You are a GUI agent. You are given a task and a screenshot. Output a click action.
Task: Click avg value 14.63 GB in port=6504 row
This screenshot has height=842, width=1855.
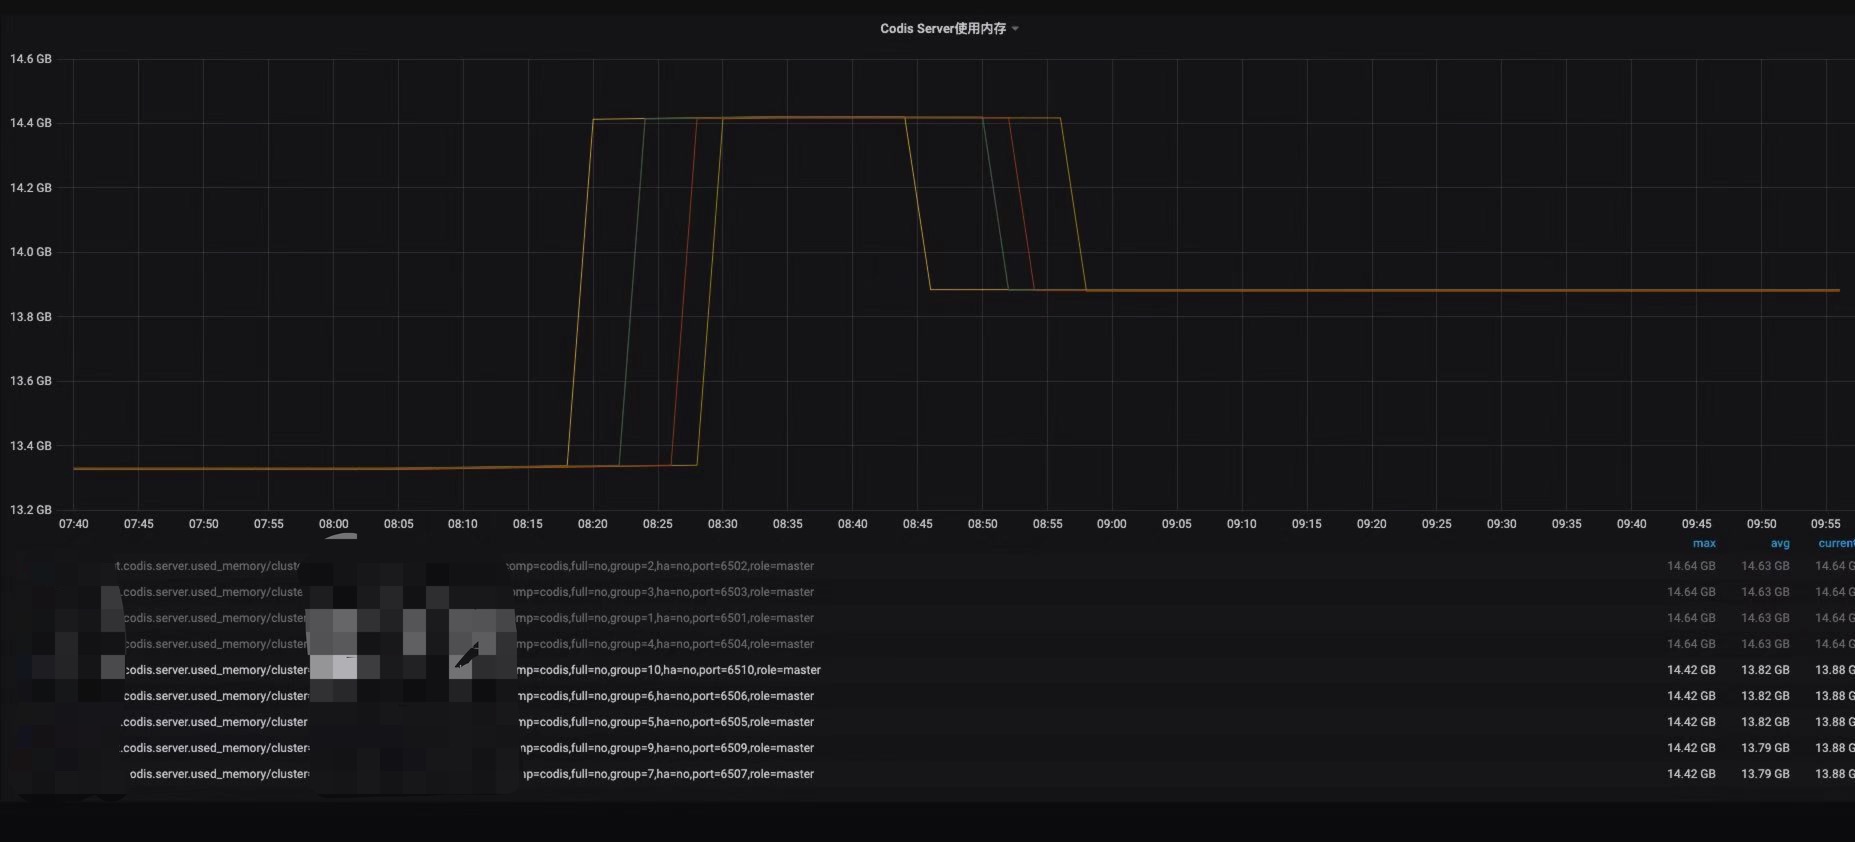1765,644
